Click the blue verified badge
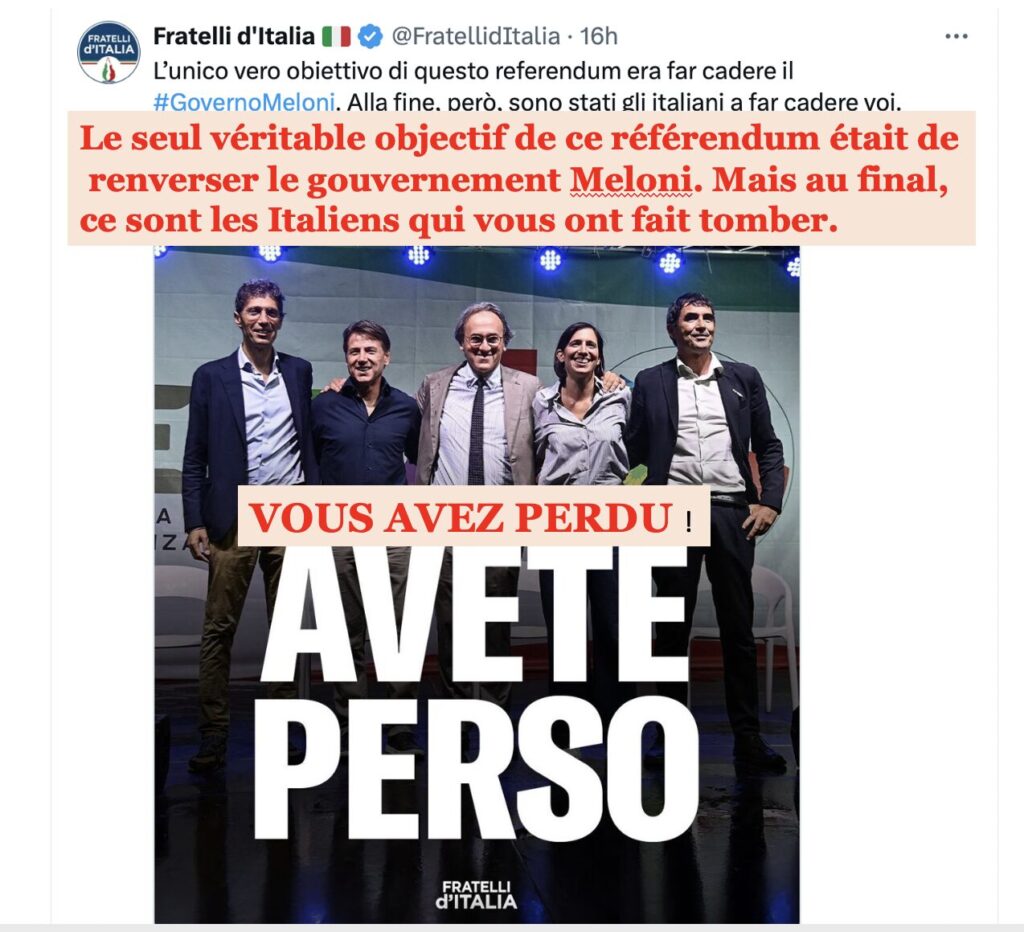This screenshot has height=932, width=1024. tap(370, 36)
